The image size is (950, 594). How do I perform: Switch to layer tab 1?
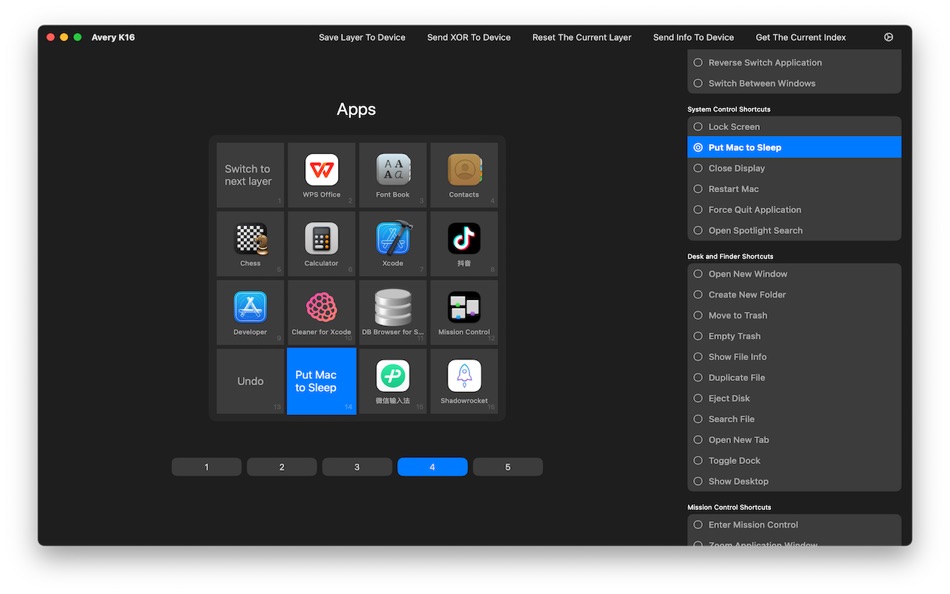point(207,467)
